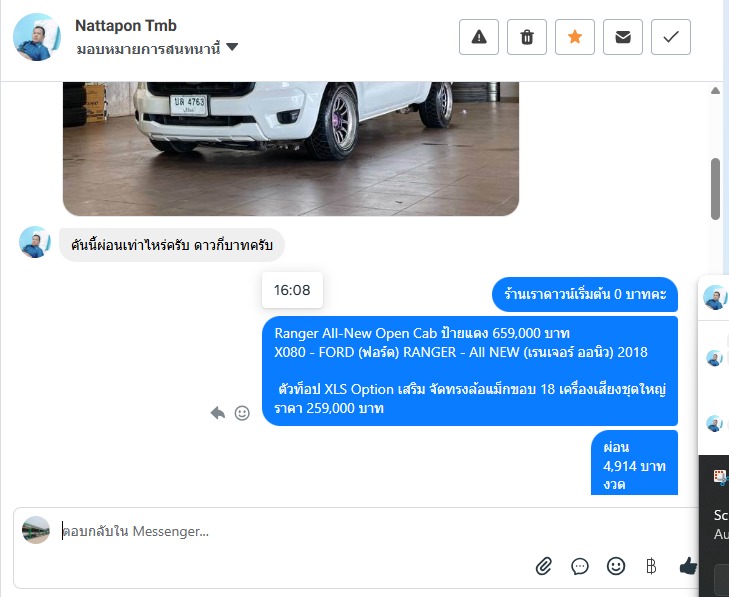This screenshot has width=729, height=597.
Task: Open saved replies speech bubble icon
Action: click(580, 566)
